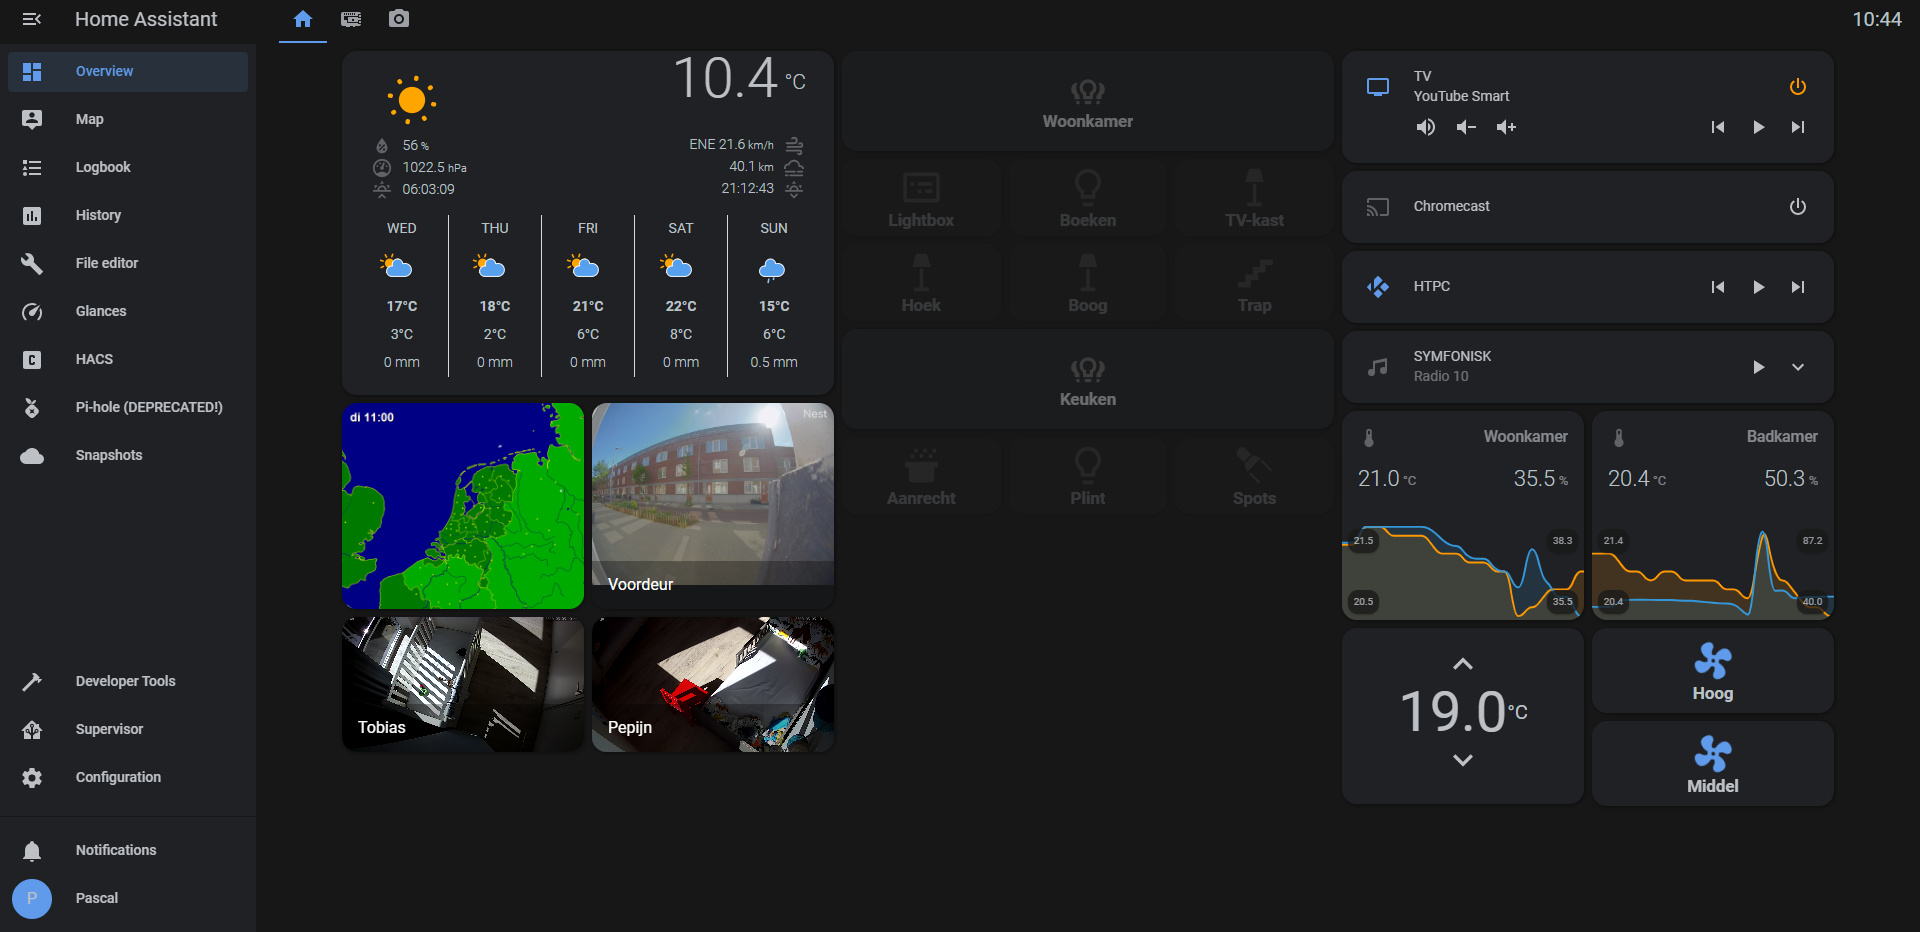The height and width of the screenshot is (932, 1920).
Task: Open the Pascal user profile avatar
Action: pos(32,899)
